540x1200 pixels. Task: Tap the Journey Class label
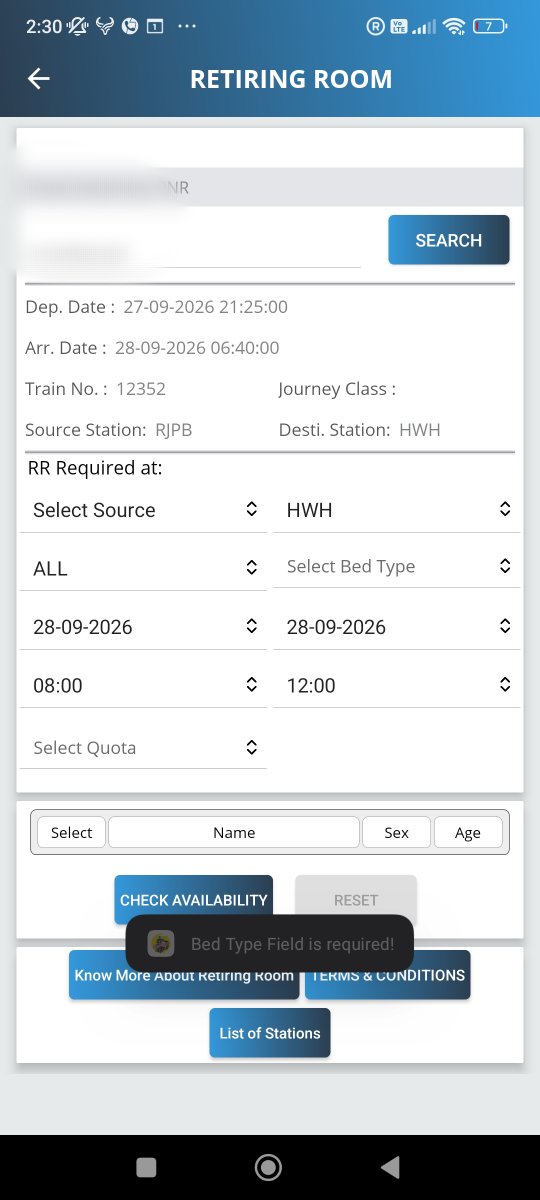tap(337, 389)
